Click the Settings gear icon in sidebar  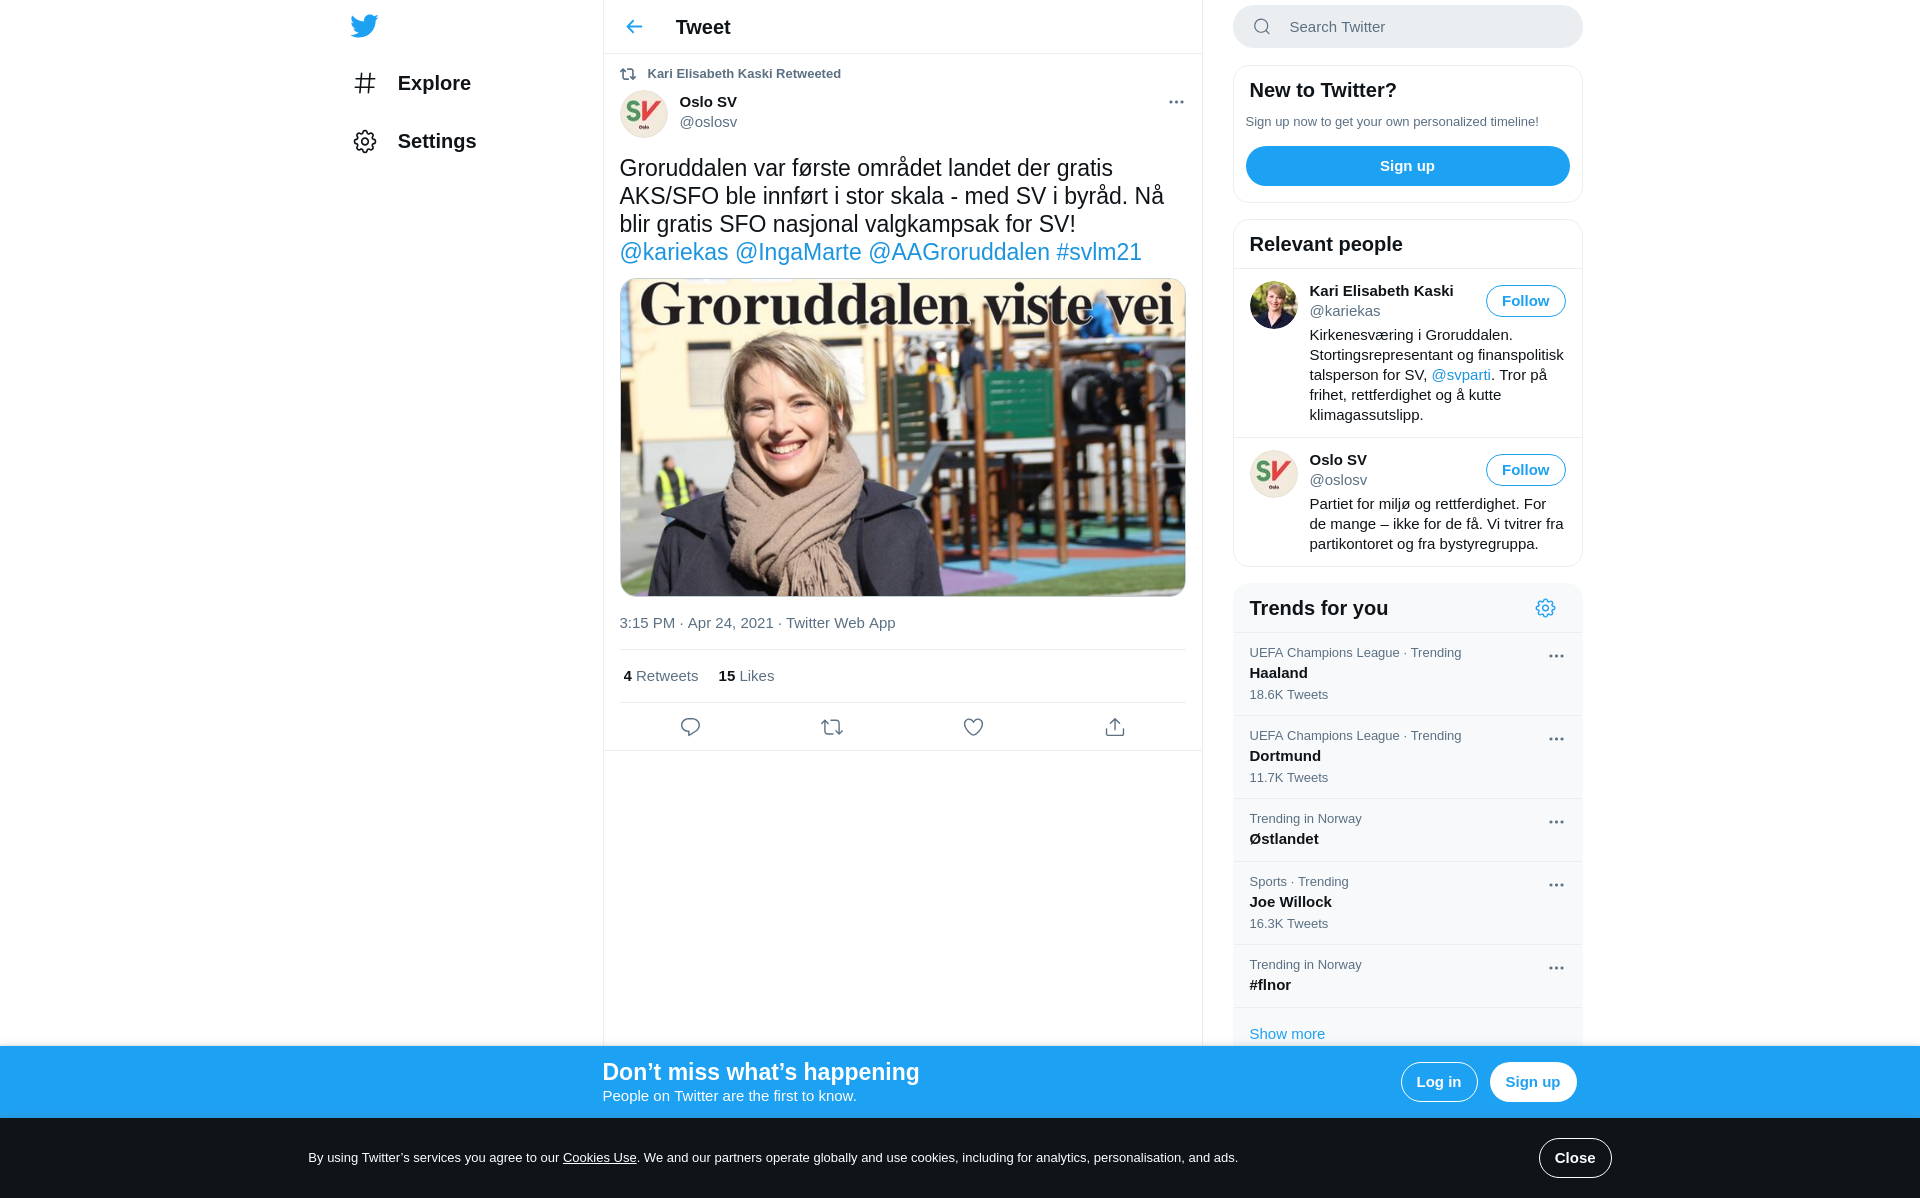point(365,141)
